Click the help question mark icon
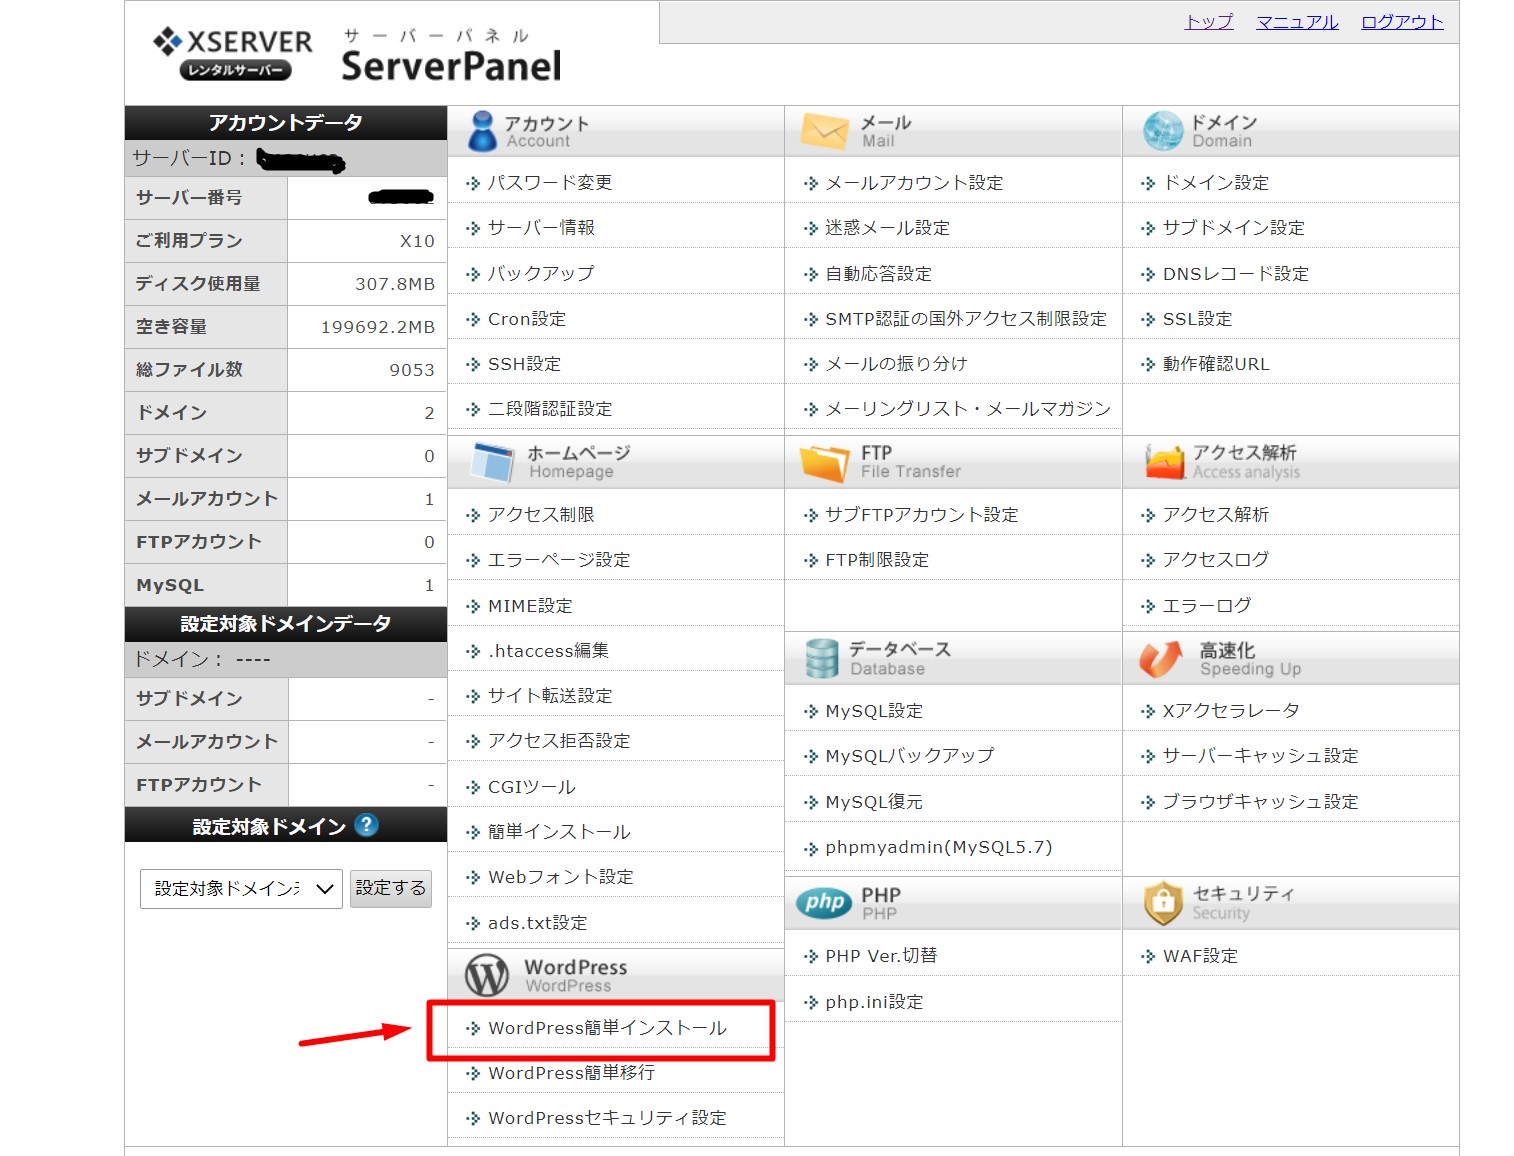The width and height of the screenshot is (1514, 1156). pyautogui.click(x=367, y=825)
